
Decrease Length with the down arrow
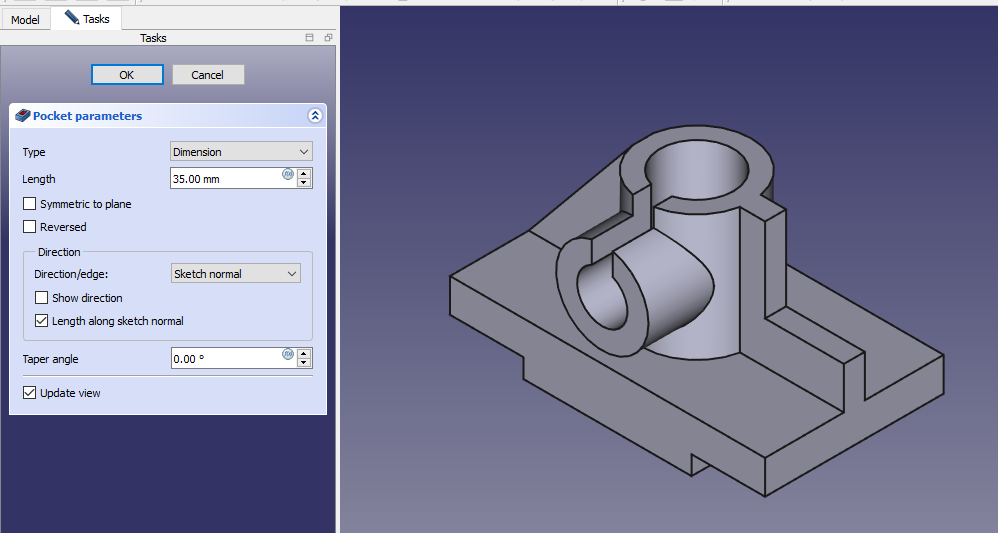click(304, 184)
